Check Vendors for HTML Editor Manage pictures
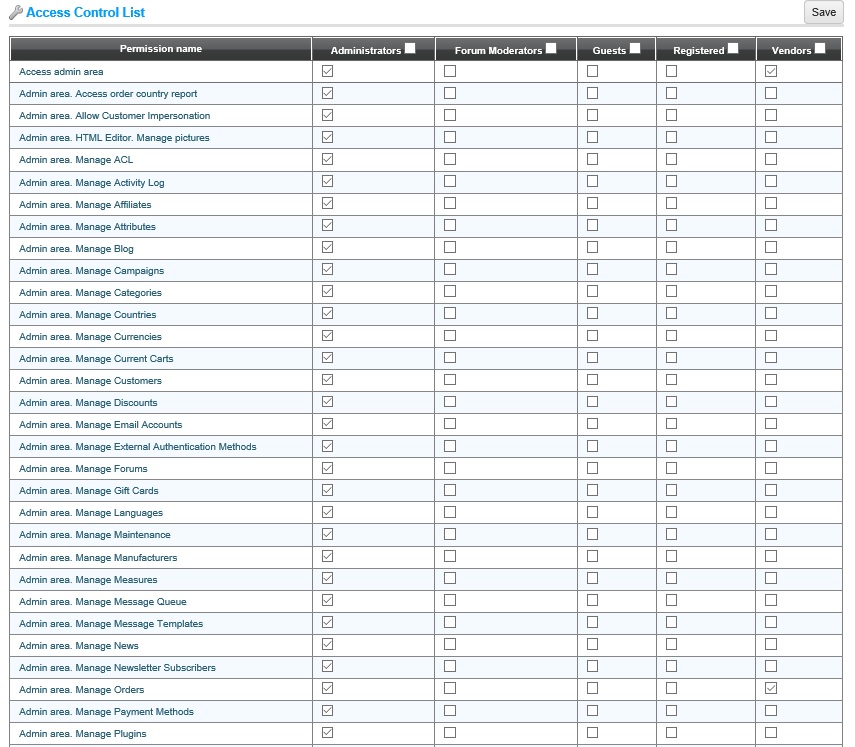Image resolution: width=855 pixels, height=747 pixels. pyautogui.click(x=770, y=137)
